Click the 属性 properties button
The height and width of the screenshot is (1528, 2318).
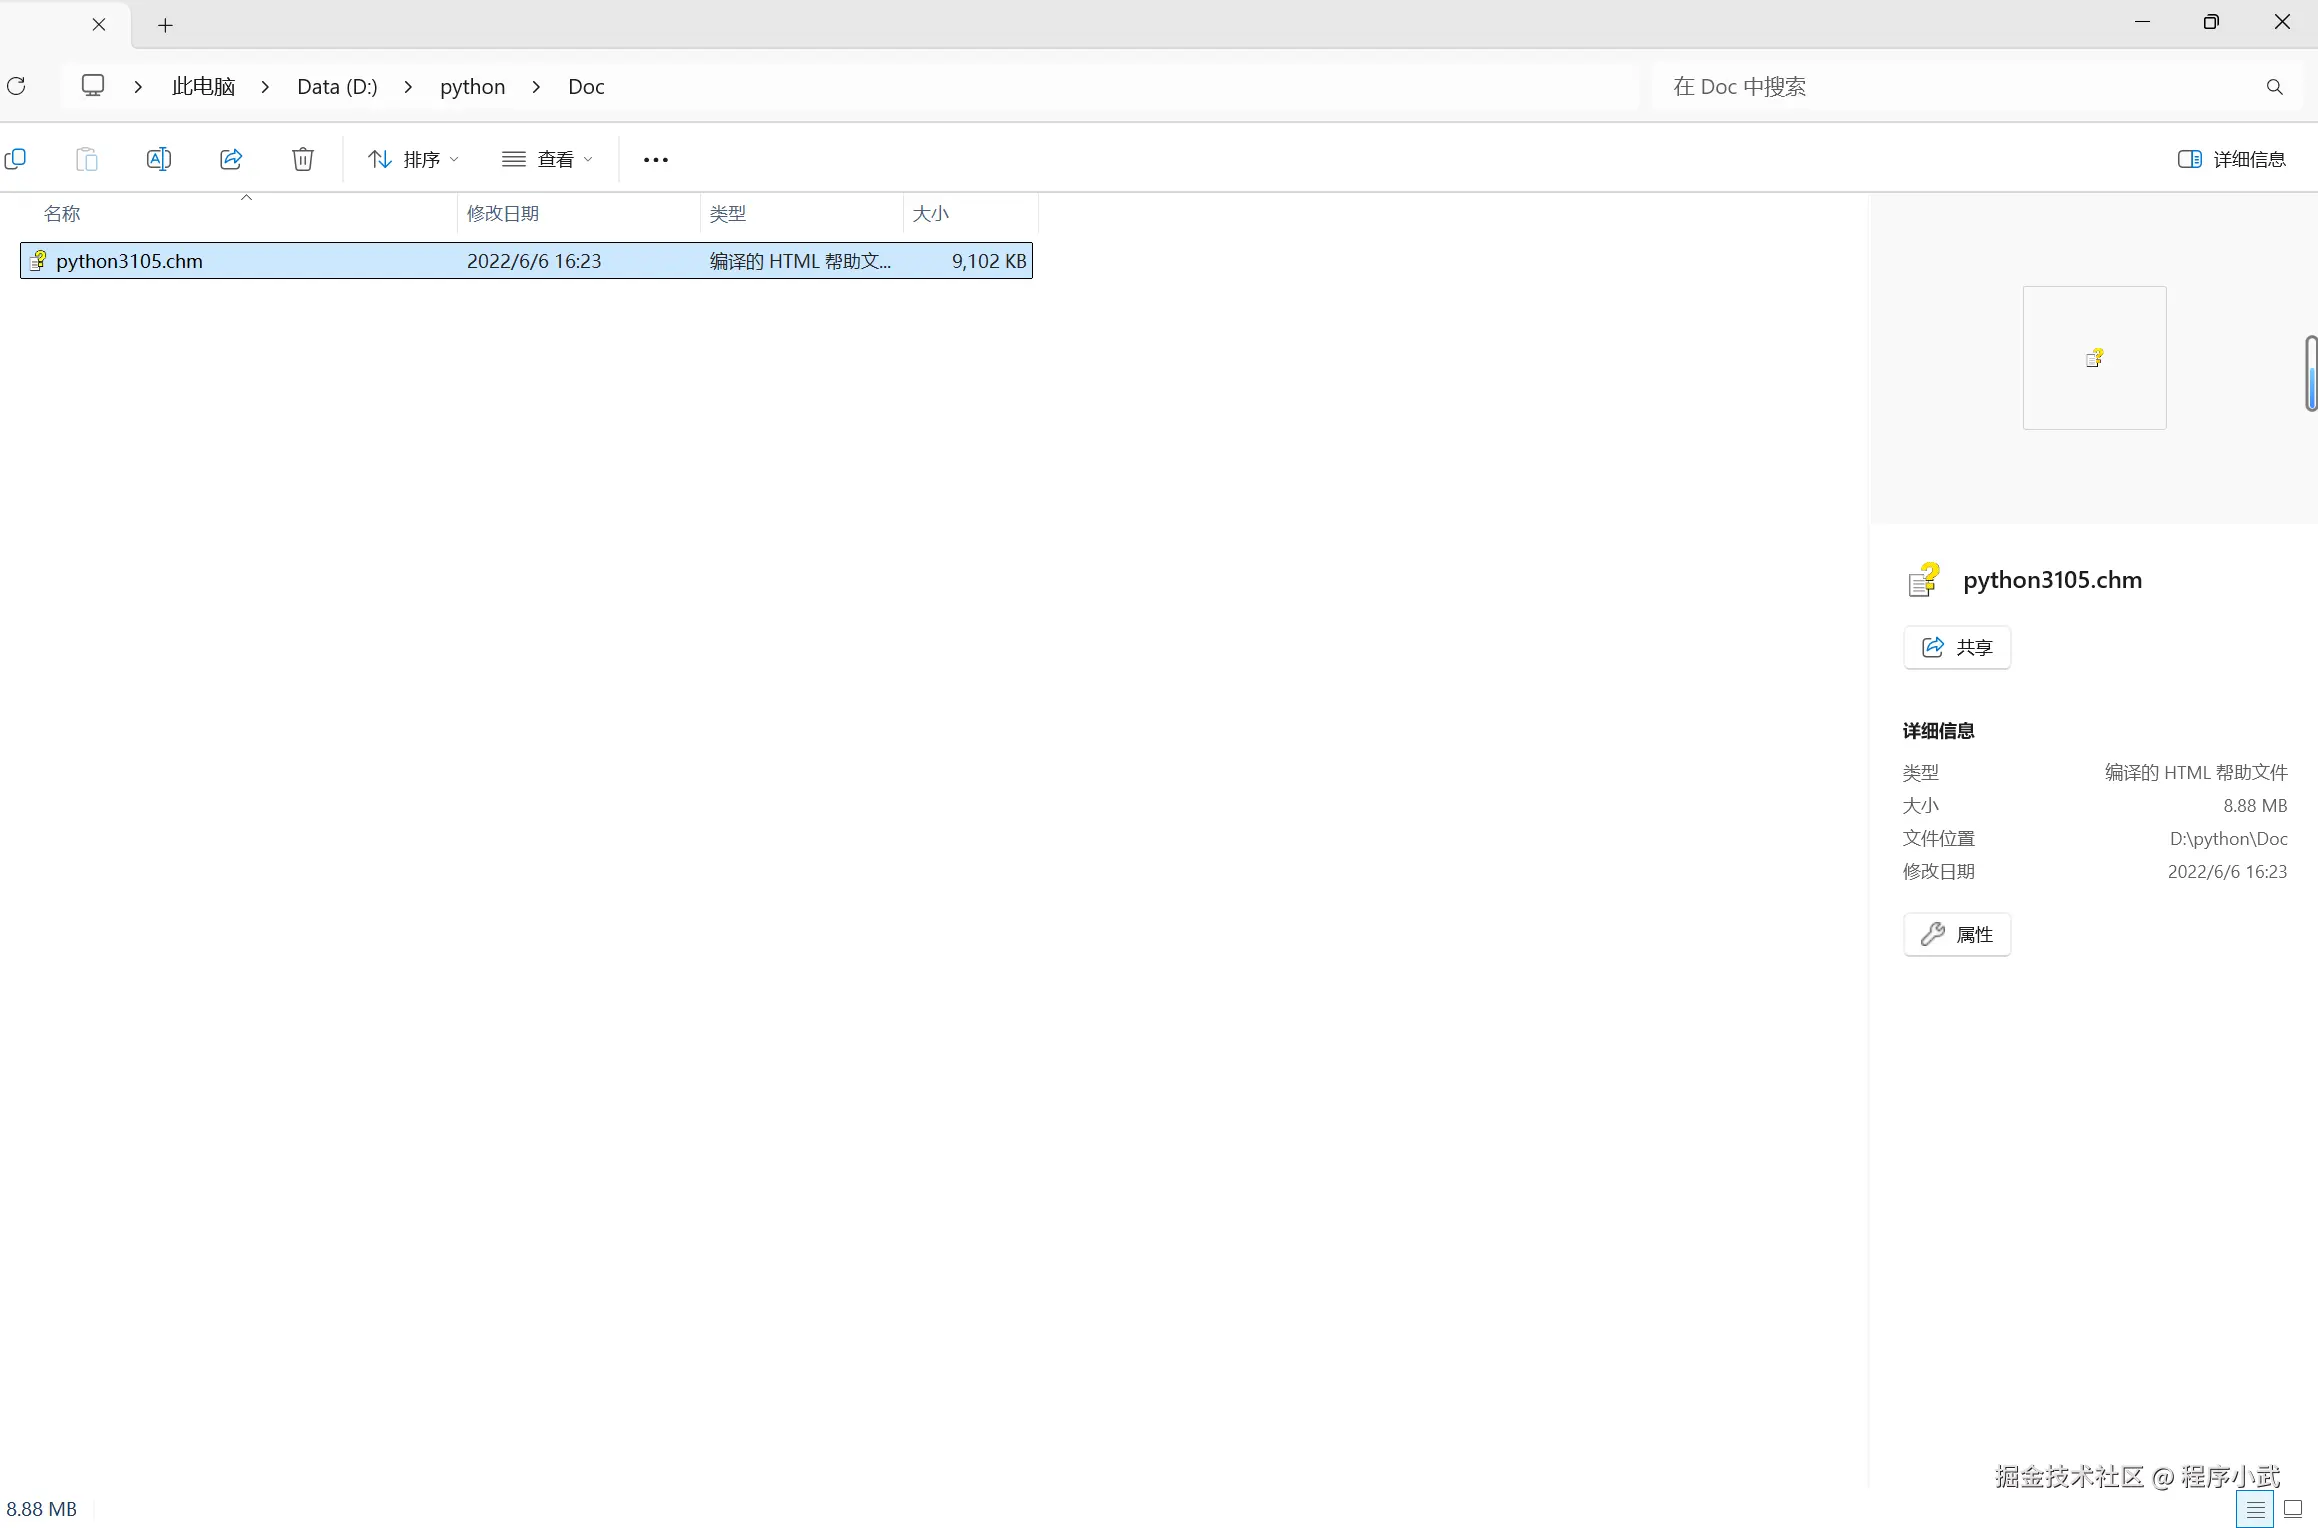point(1957,934)
